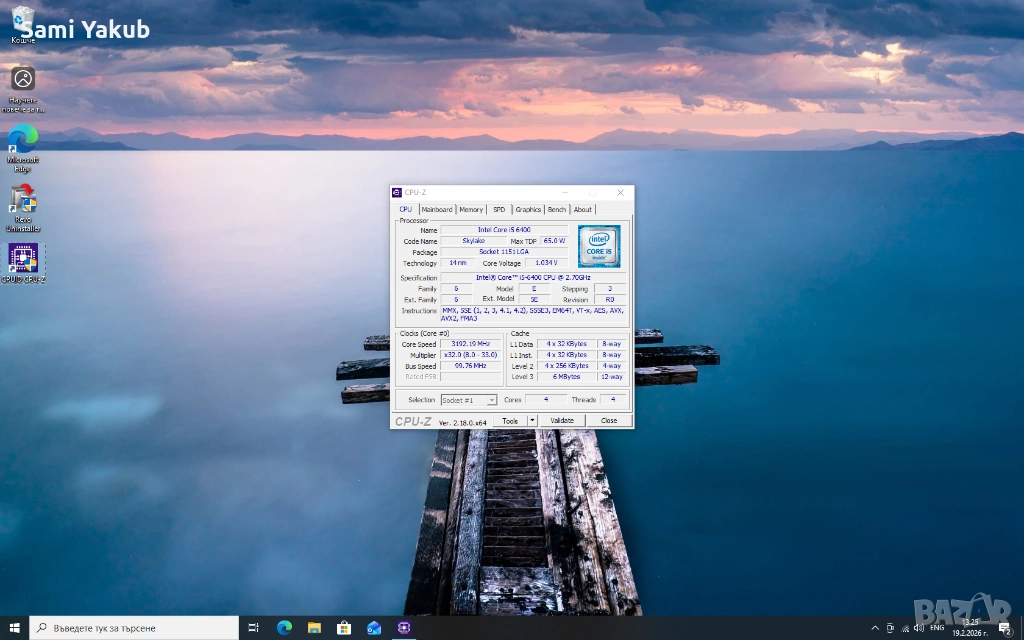Click the Tools button in CPU-Z
The width and height of the screenshot is (1024, 640).
click(510, 421)
